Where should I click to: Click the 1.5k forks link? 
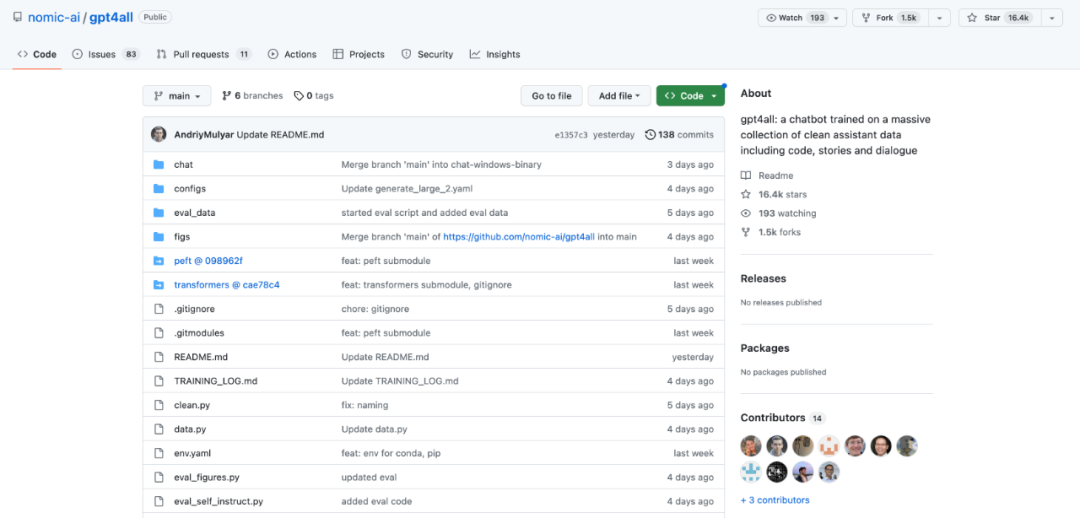pos(780,232)
